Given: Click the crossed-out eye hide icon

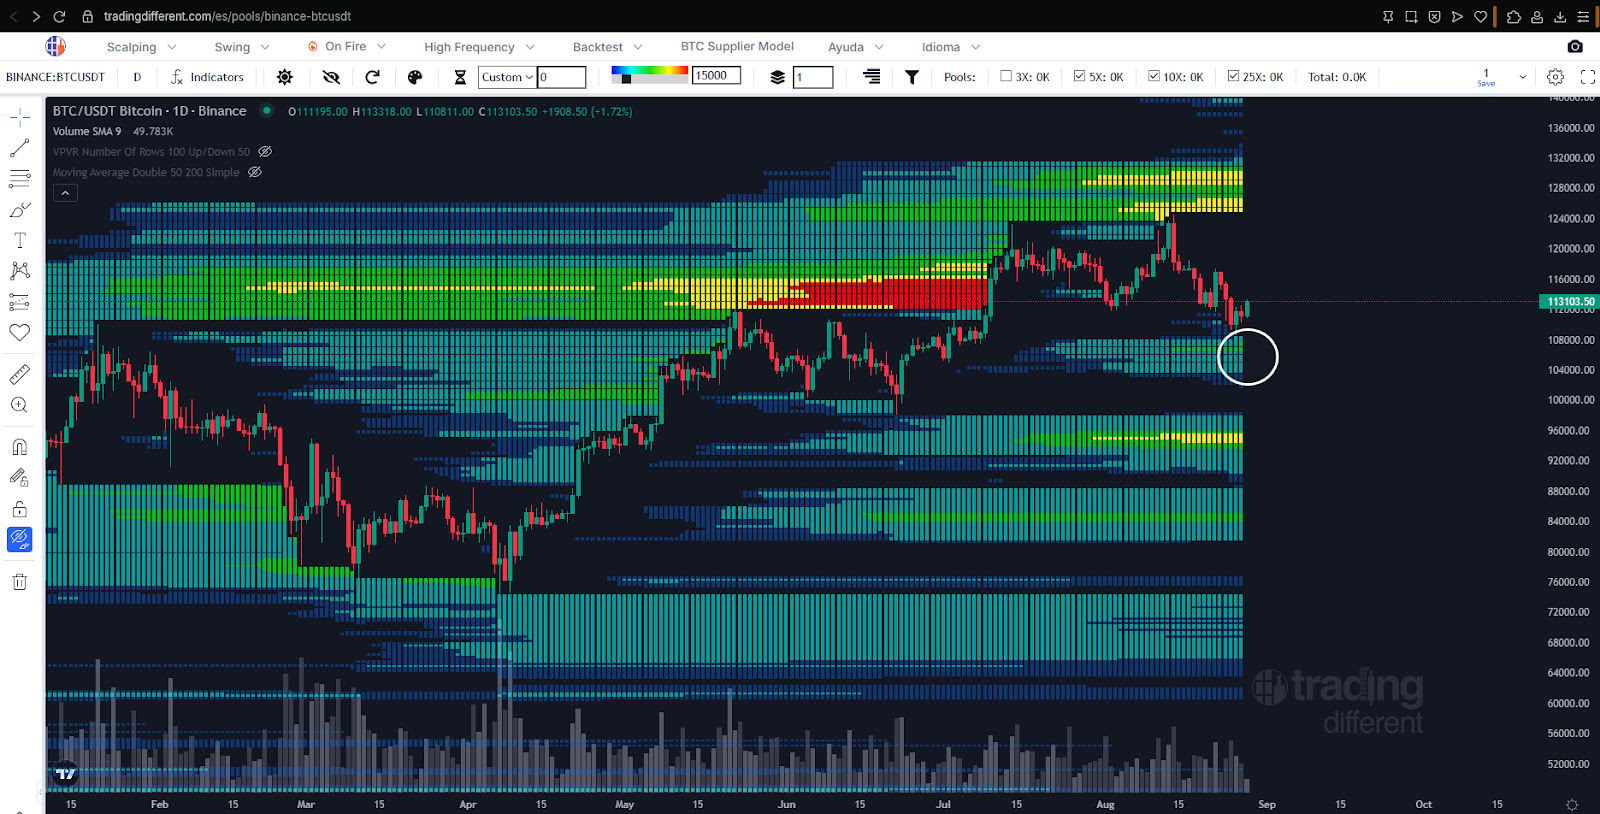Looking at the screenshot, I should (331, 77).
